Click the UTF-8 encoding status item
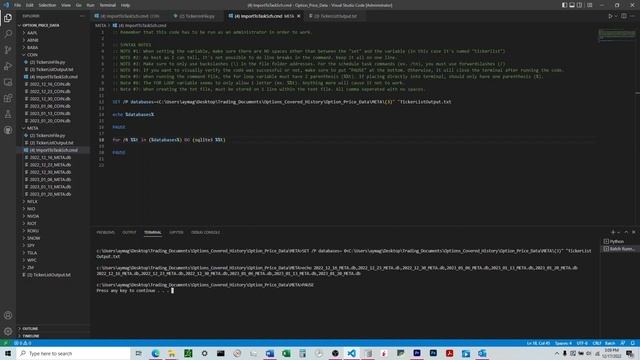Image resolution: width=640 pixels, height=360 pixels. (582, 343)
